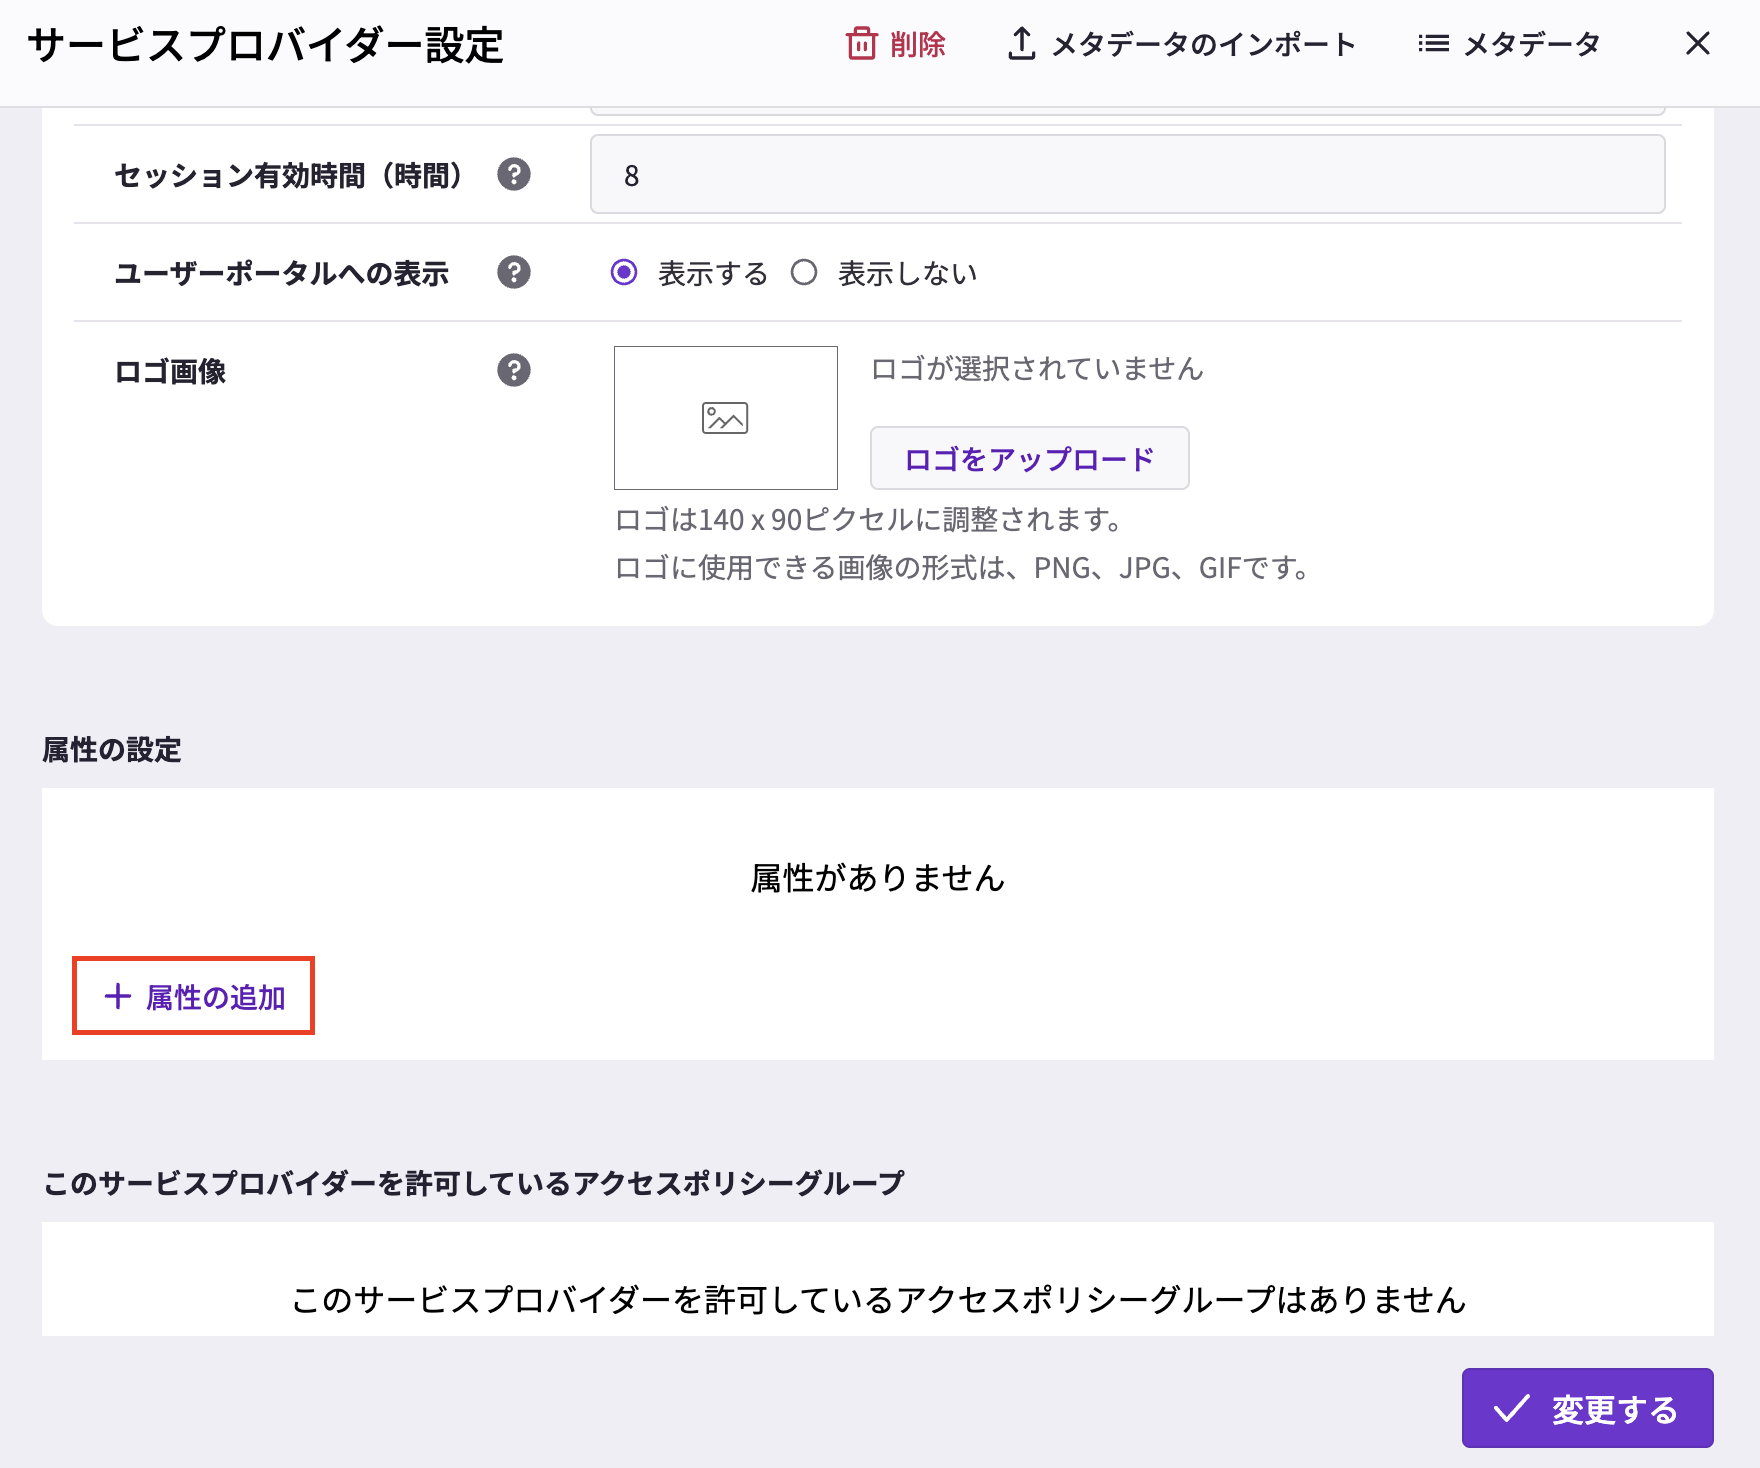Click the 属性がありません text

[878, 878]
